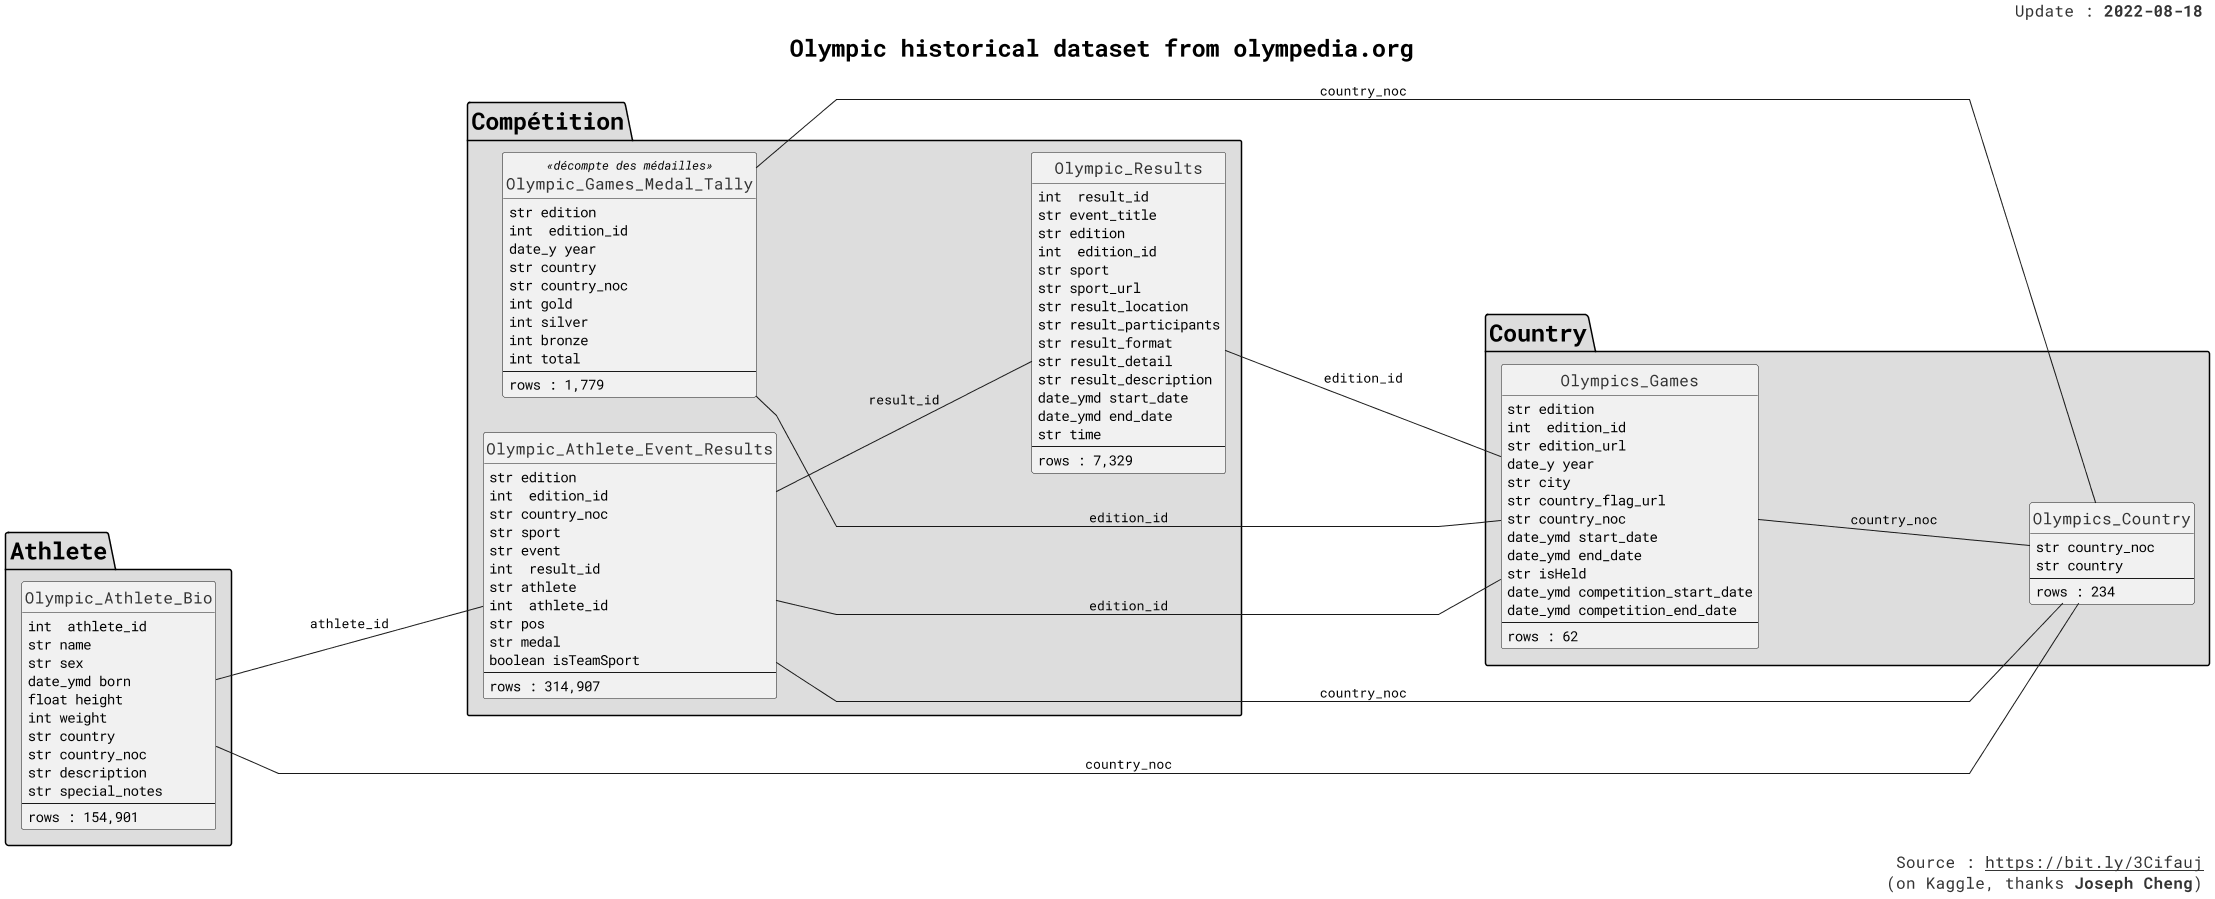2215x899 pixels.
Task: Select the Olympics_Country table title
Action: (x=2111, y=519)
